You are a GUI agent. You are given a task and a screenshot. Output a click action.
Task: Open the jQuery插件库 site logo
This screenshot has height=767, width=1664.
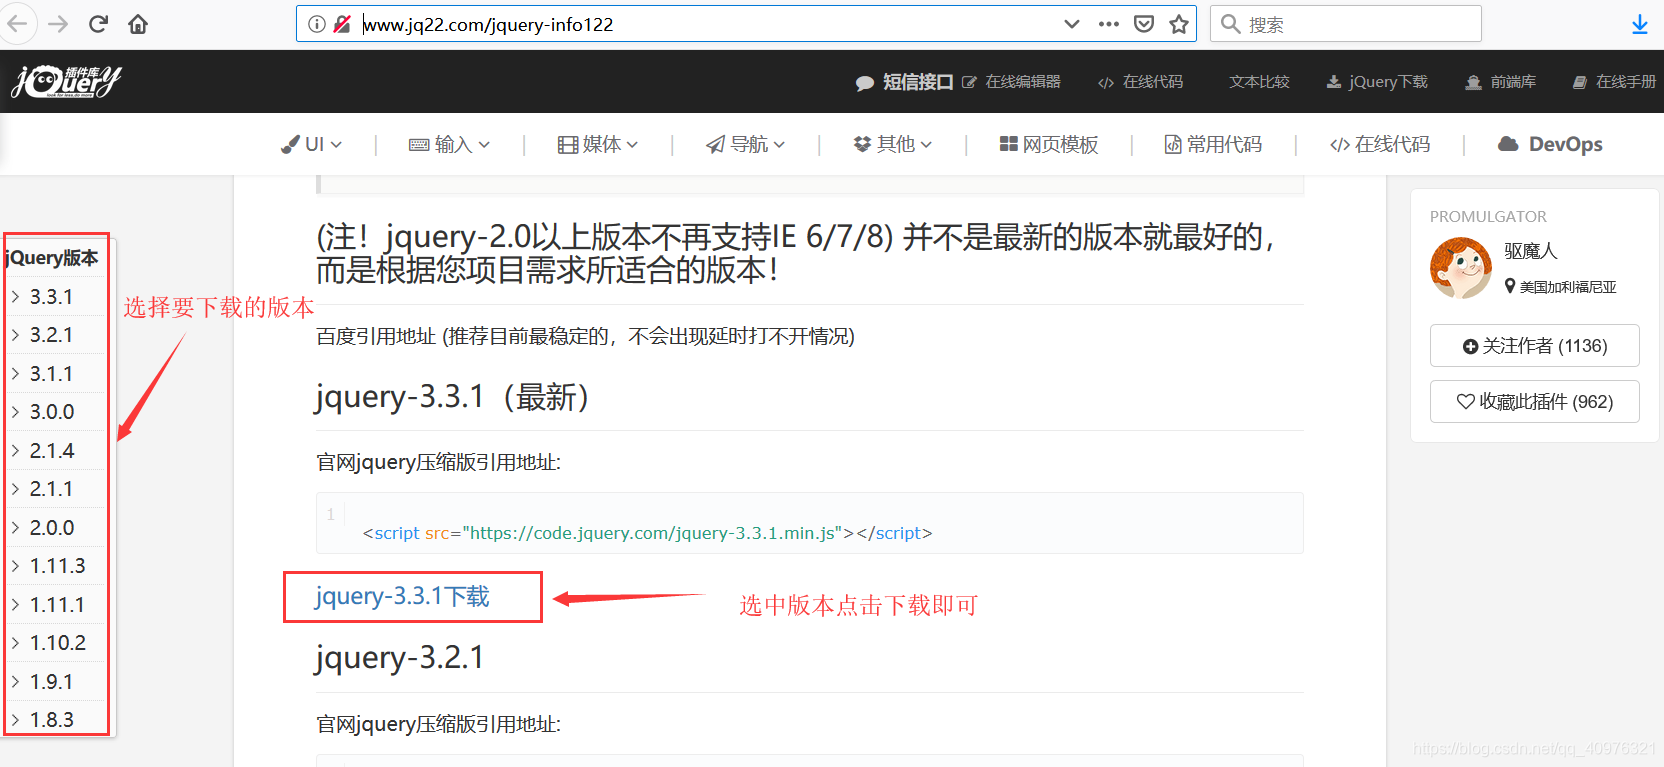[x=66, y=81]
